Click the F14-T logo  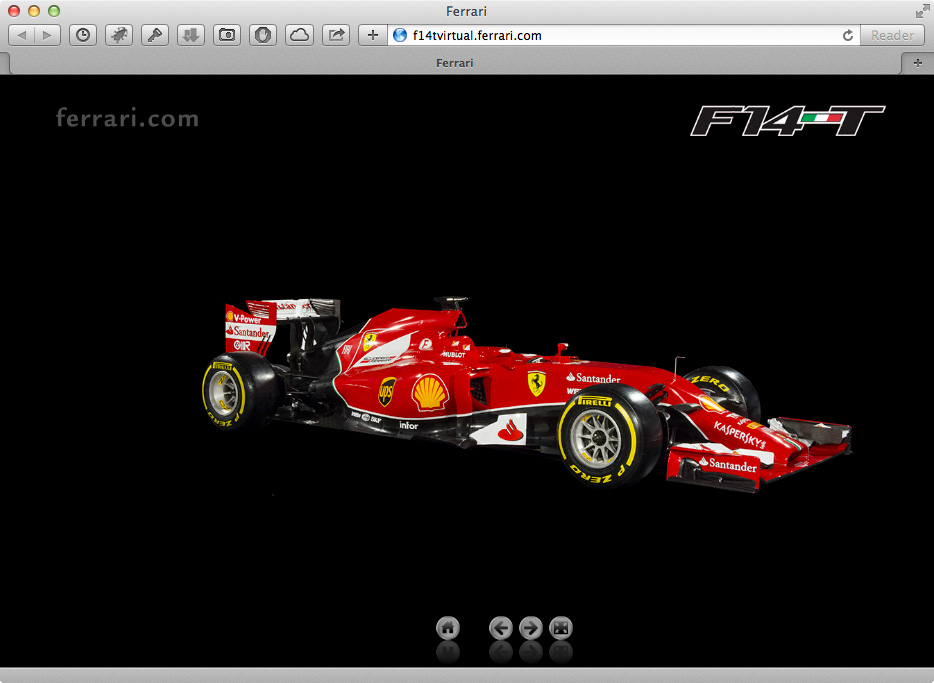point(787,121)
